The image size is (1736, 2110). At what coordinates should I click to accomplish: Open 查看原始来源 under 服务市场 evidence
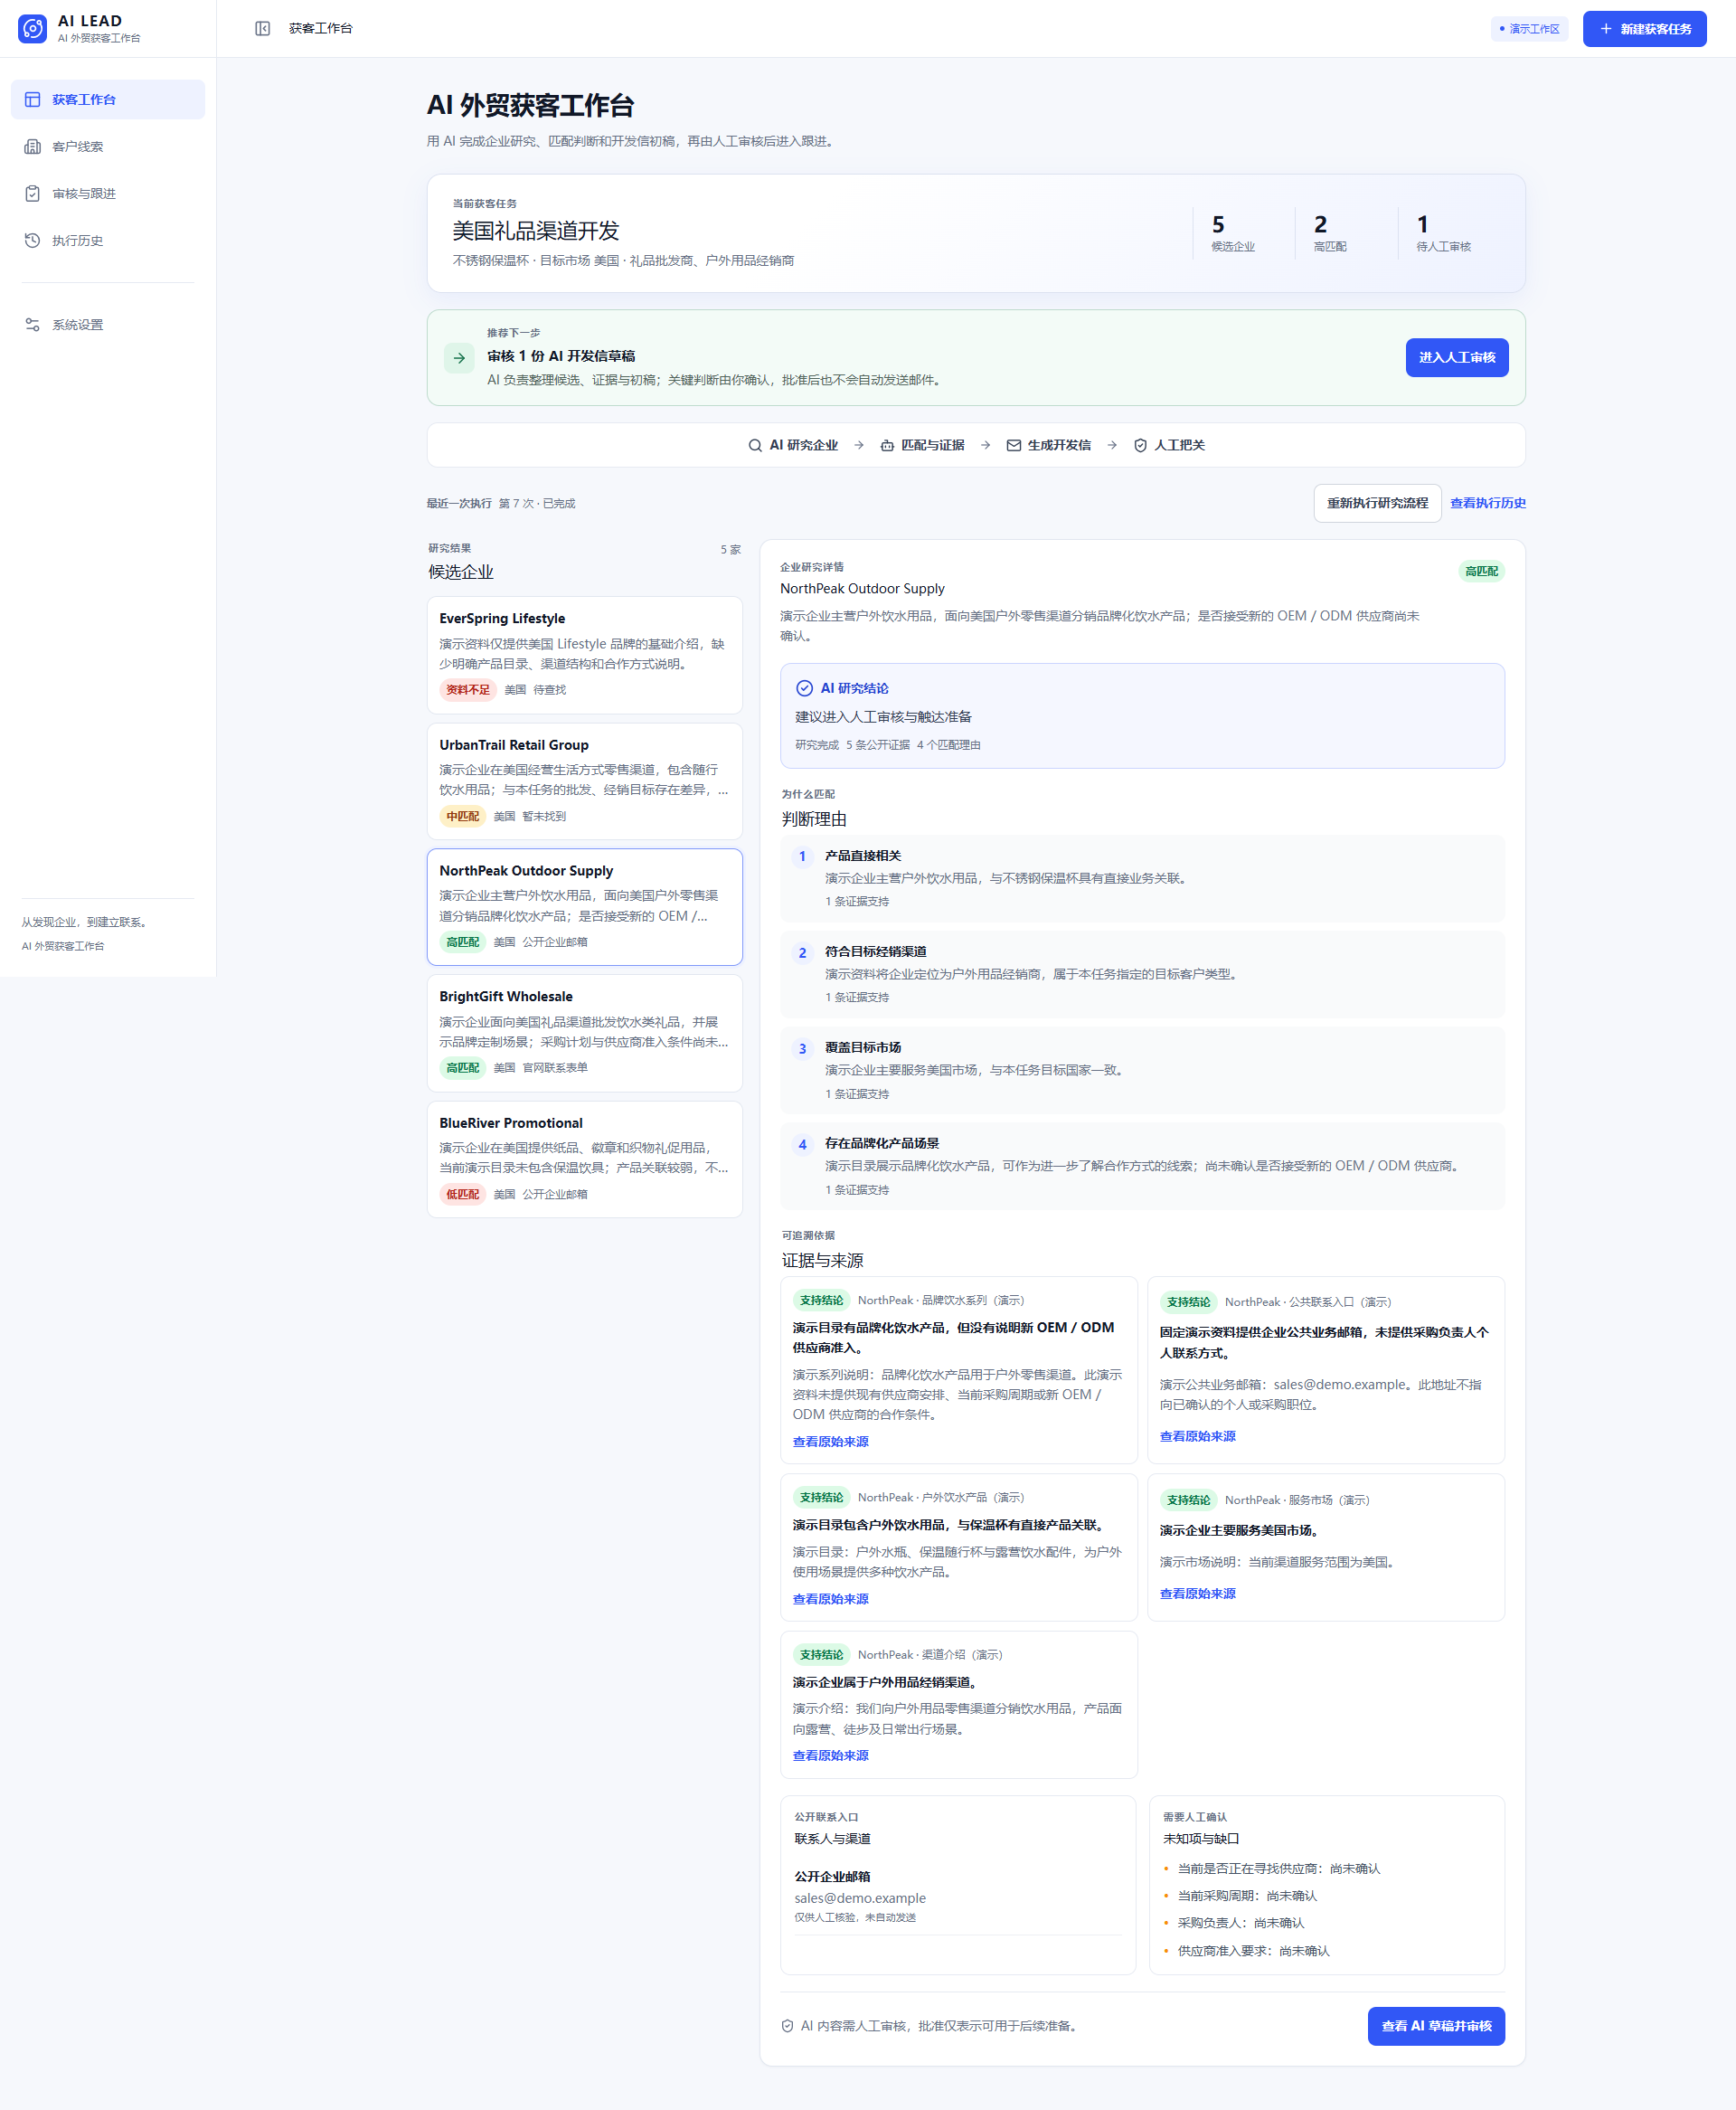tap(1197, 1594)
